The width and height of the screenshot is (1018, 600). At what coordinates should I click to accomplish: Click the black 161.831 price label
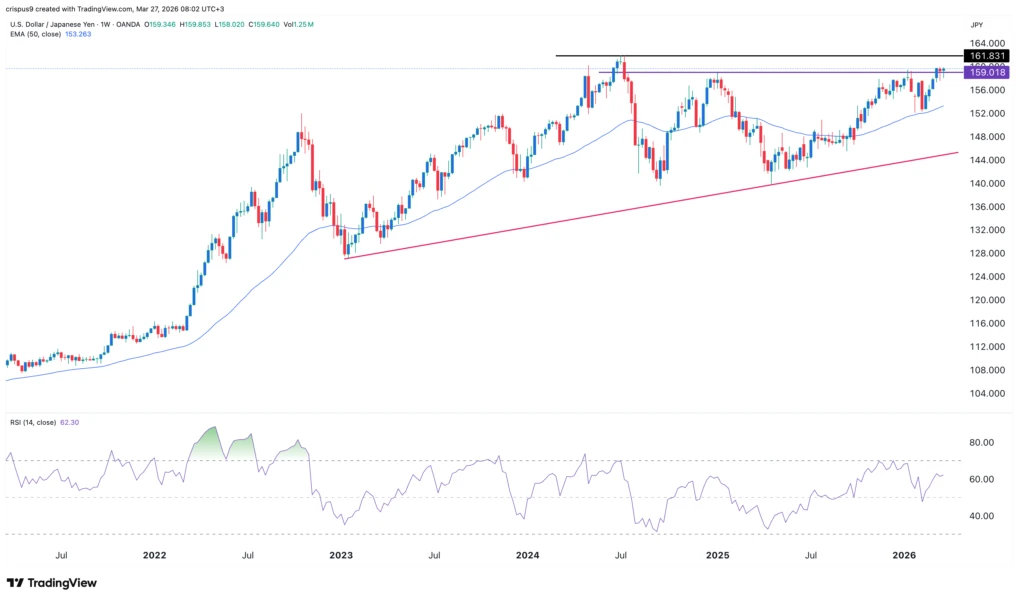986,57
